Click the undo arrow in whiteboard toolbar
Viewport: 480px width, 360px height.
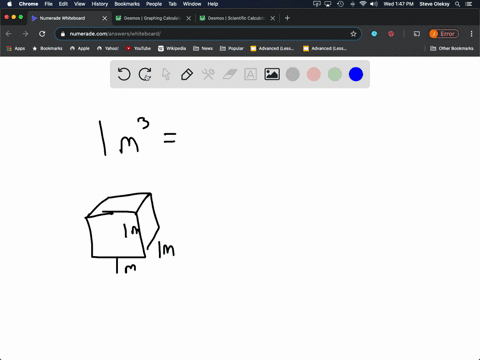[124, 74]
